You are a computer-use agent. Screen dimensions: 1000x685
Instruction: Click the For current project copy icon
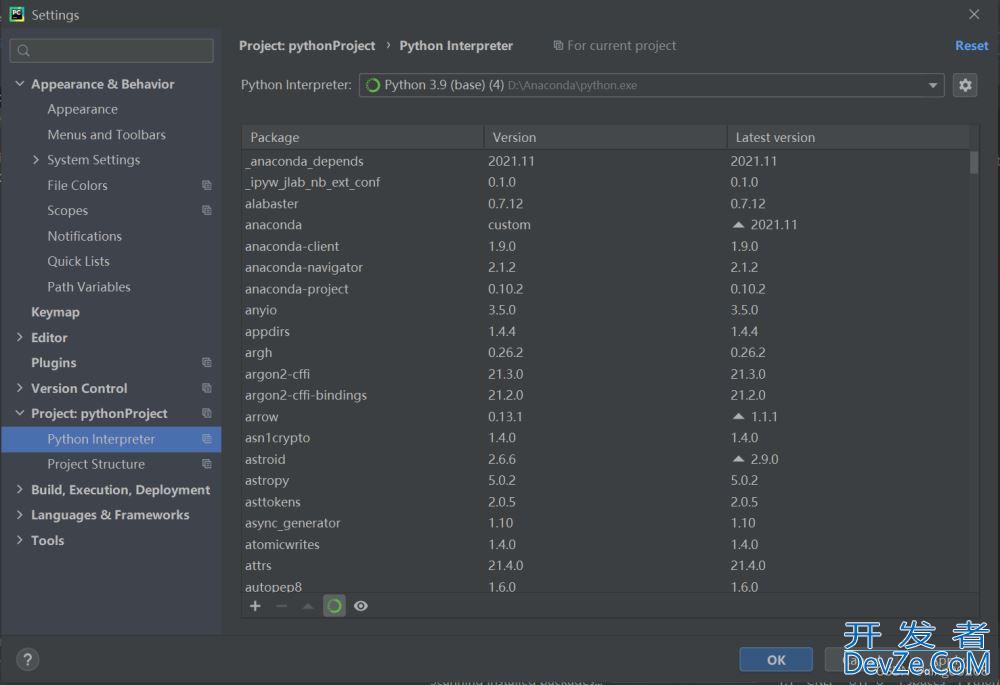pyautogui.click(x=558, y=45)
